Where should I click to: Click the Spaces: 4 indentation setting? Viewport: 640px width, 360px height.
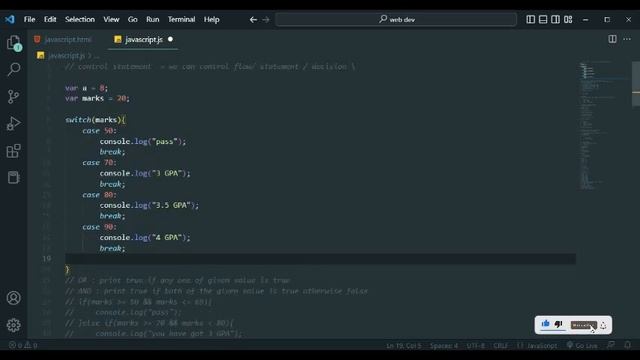tap(444, 345)
